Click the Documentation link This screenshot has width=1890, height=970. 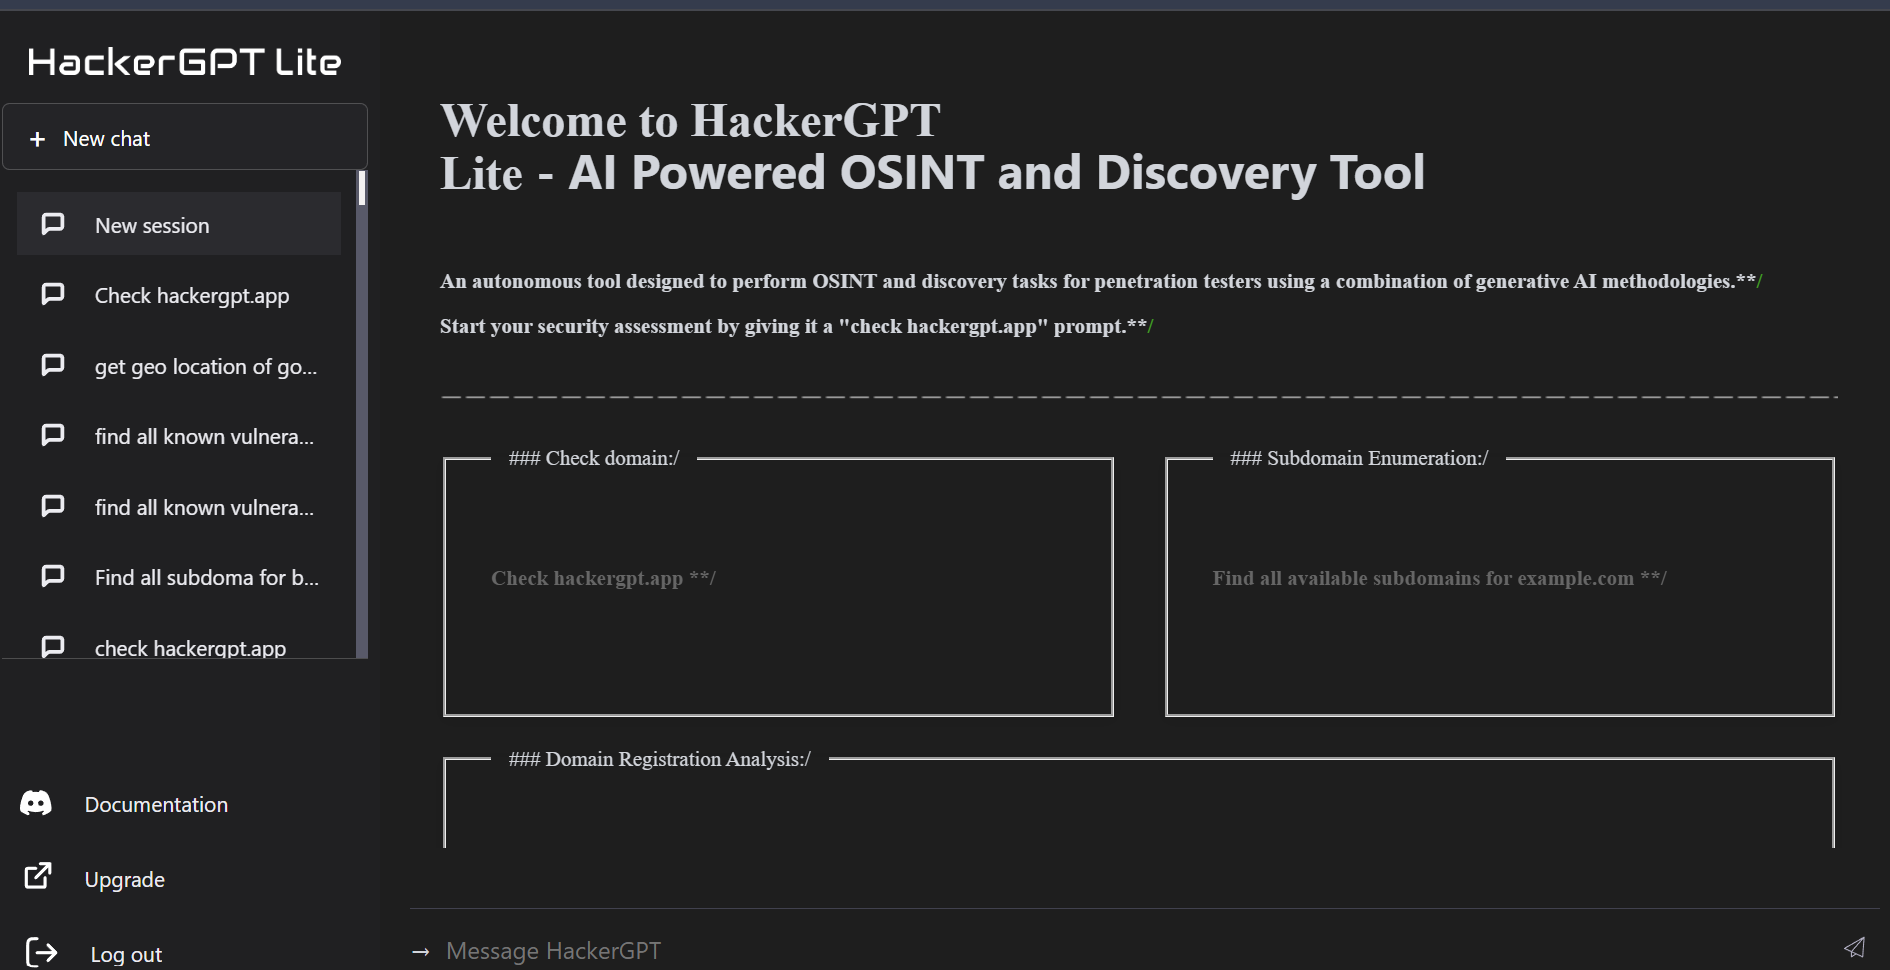point(156,804)
